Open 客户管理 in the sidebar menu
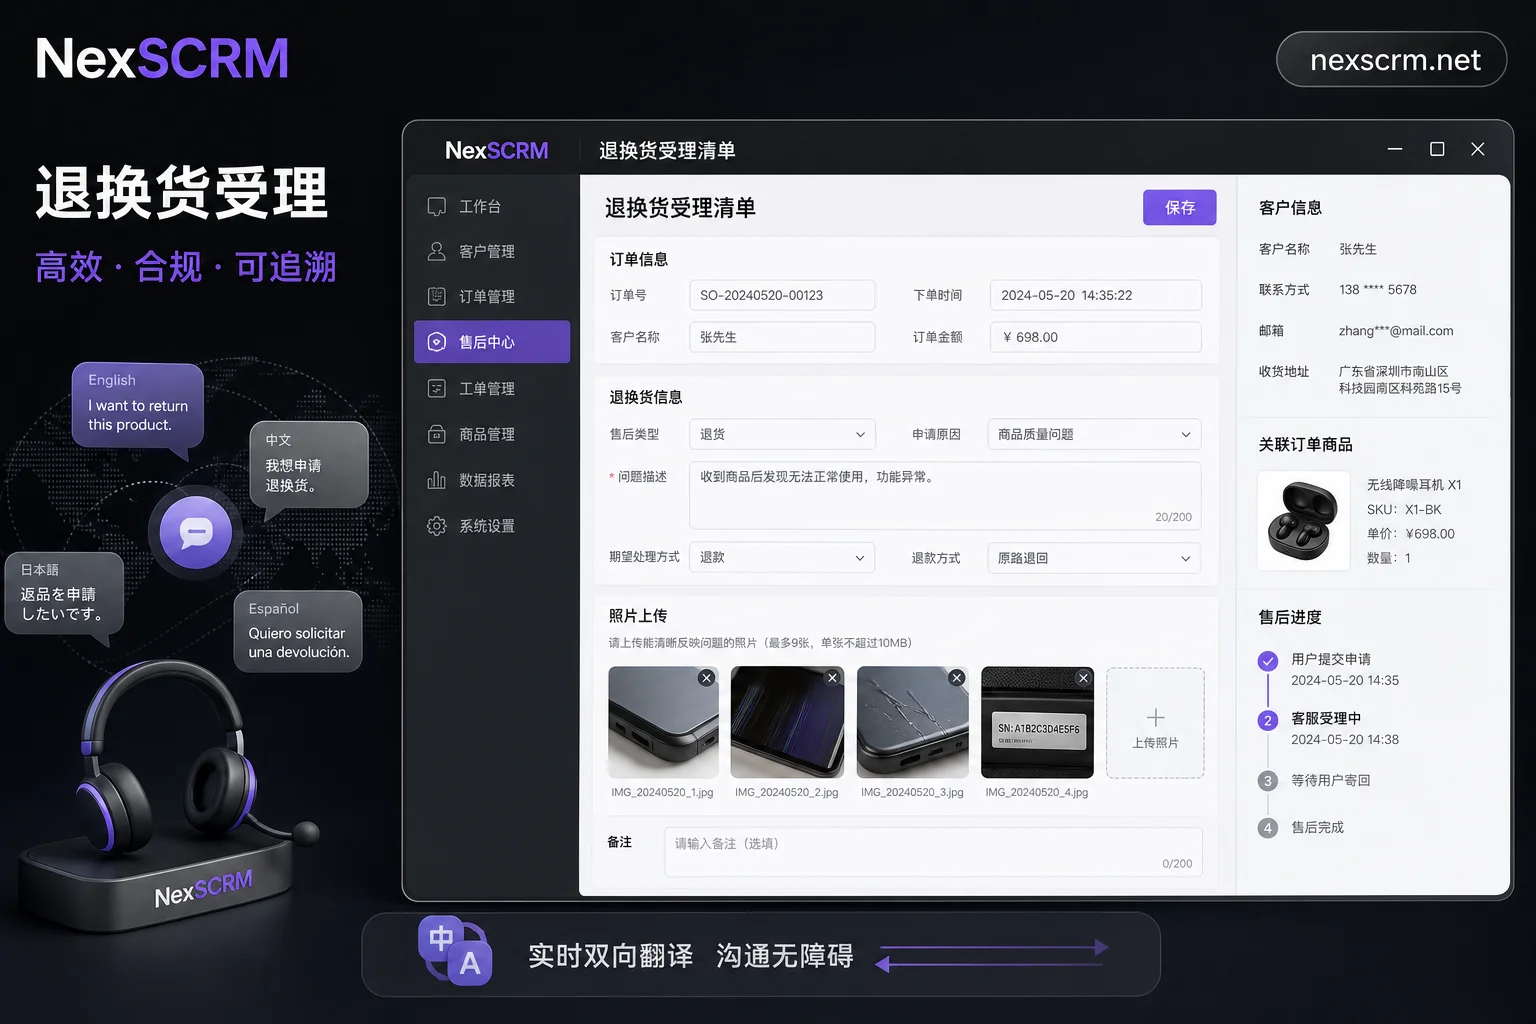 click(492, 251)
